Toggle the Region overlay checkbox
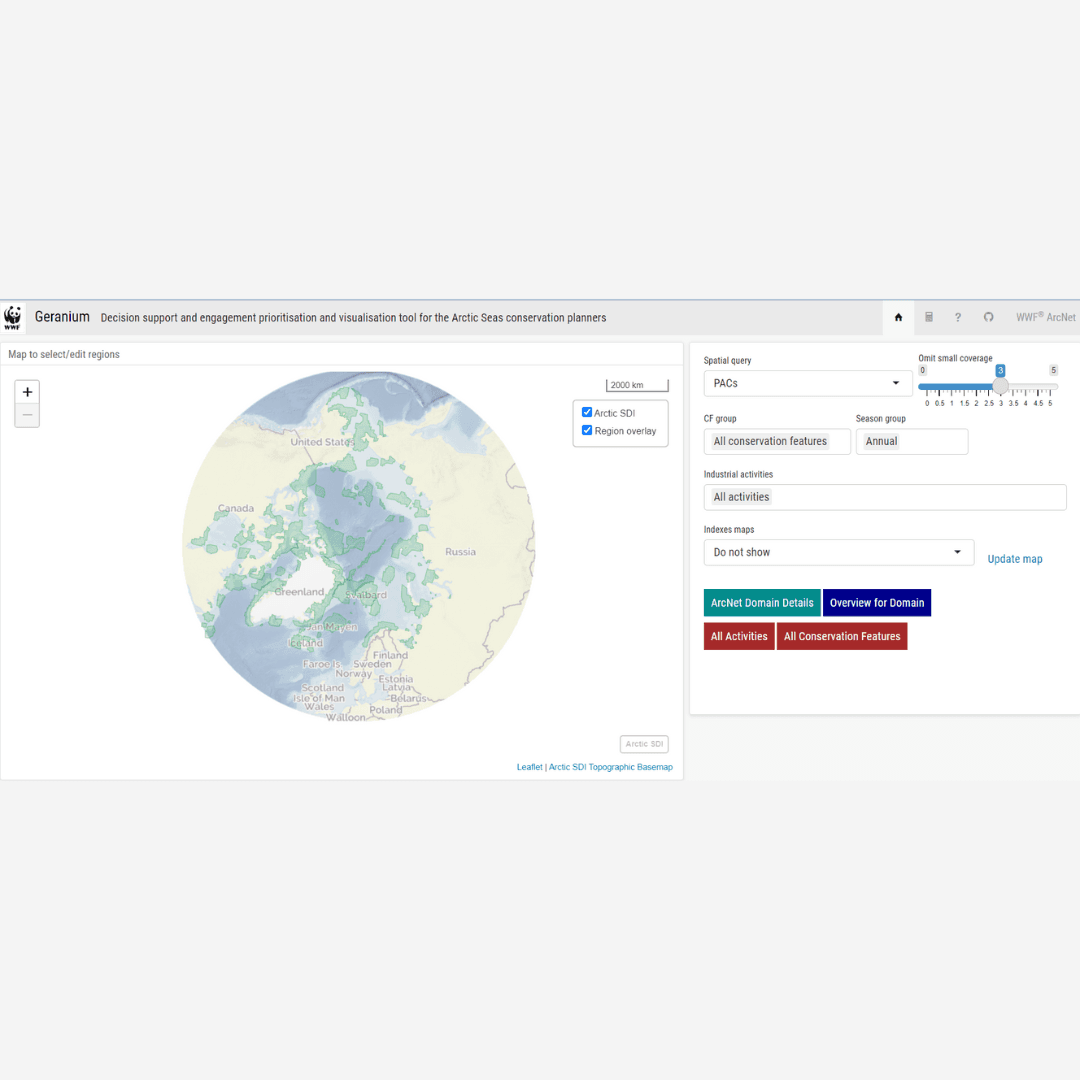1080x1080 pixels. coord(587,431)
